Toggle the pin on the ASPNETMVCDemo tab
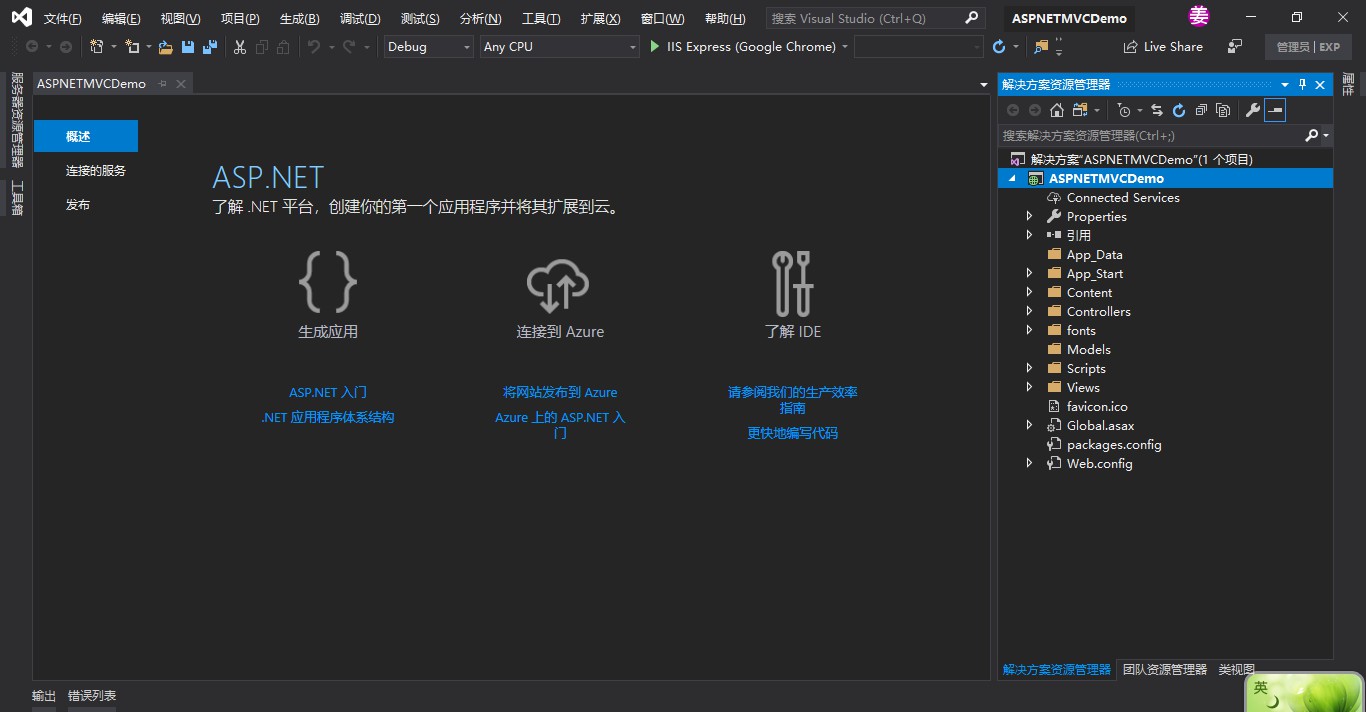Screen dimensions: 1366x712 pyautogui.click(x=163, y=84)
